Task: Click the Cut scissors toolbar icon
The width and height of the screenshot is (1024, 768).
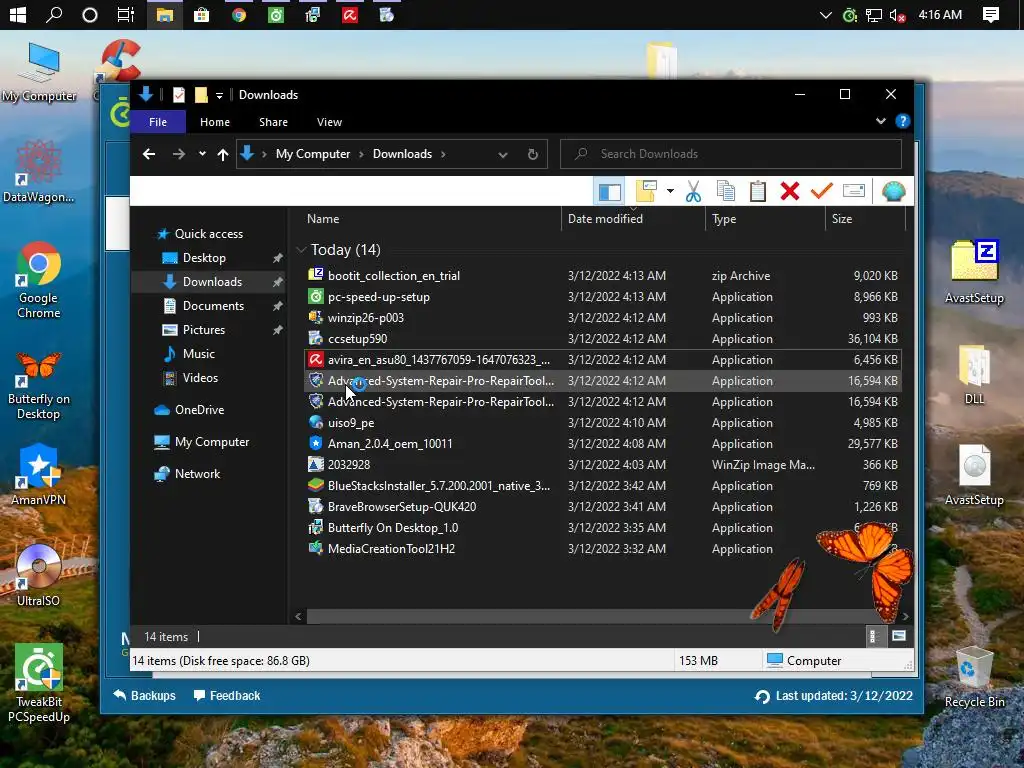Action: point(693,191)
